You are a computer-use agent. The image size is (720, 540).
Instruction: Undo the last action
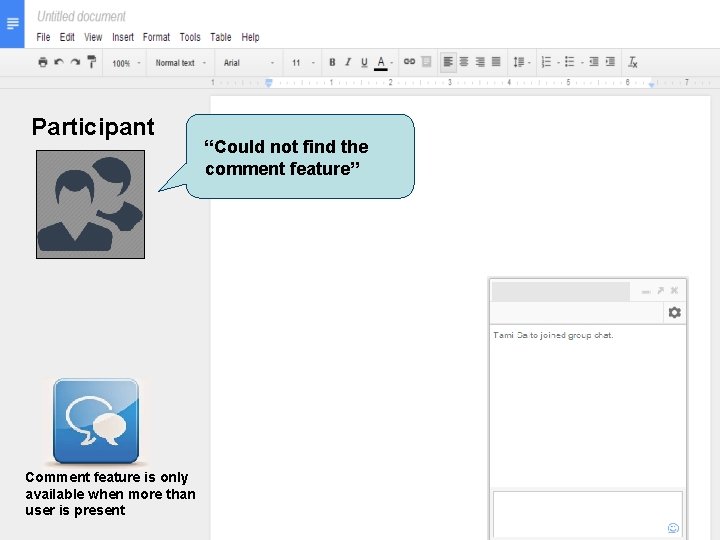[59, 62]
